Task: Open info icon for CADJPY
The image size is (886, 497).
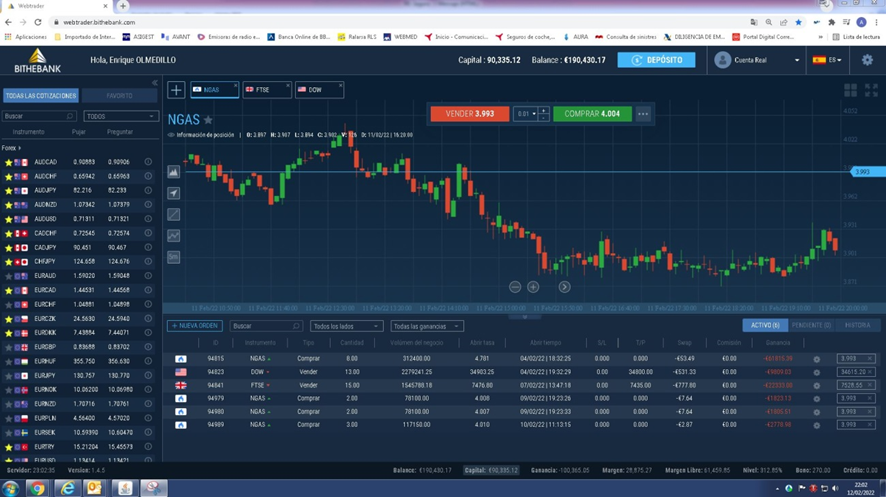Action: tap(148, 247)
